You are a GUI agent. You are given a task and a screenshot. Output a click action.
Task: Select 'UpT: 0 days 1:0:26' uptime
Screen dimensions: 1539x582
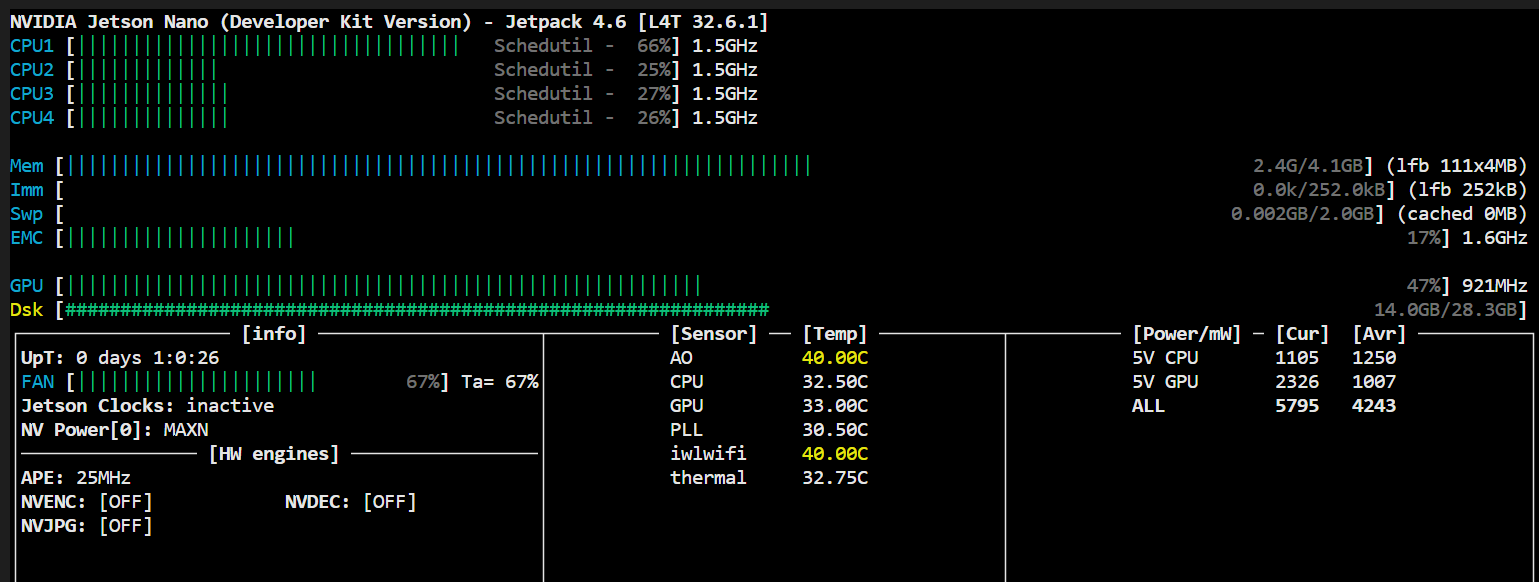(120, 358)
